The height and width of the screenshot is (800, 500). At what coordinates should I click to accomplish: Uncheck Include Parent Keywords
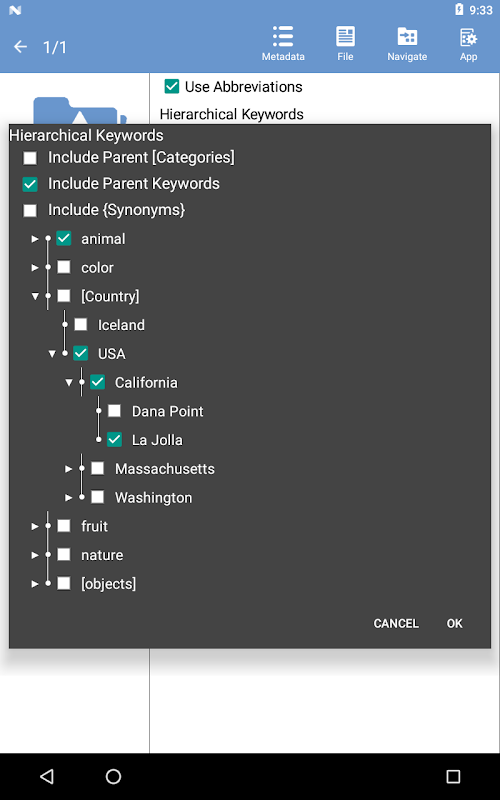[30, 184]
